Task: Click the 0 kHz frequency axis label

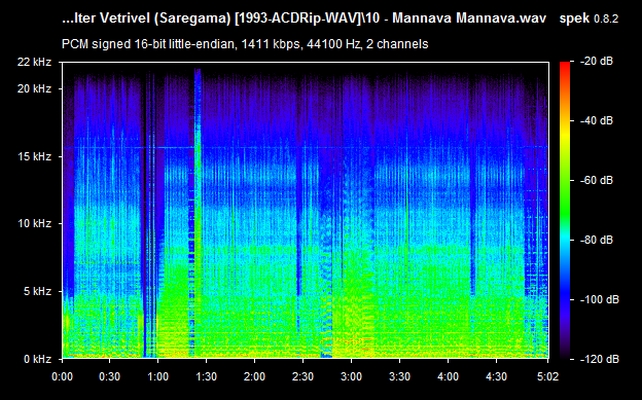Action: [37, 359]
